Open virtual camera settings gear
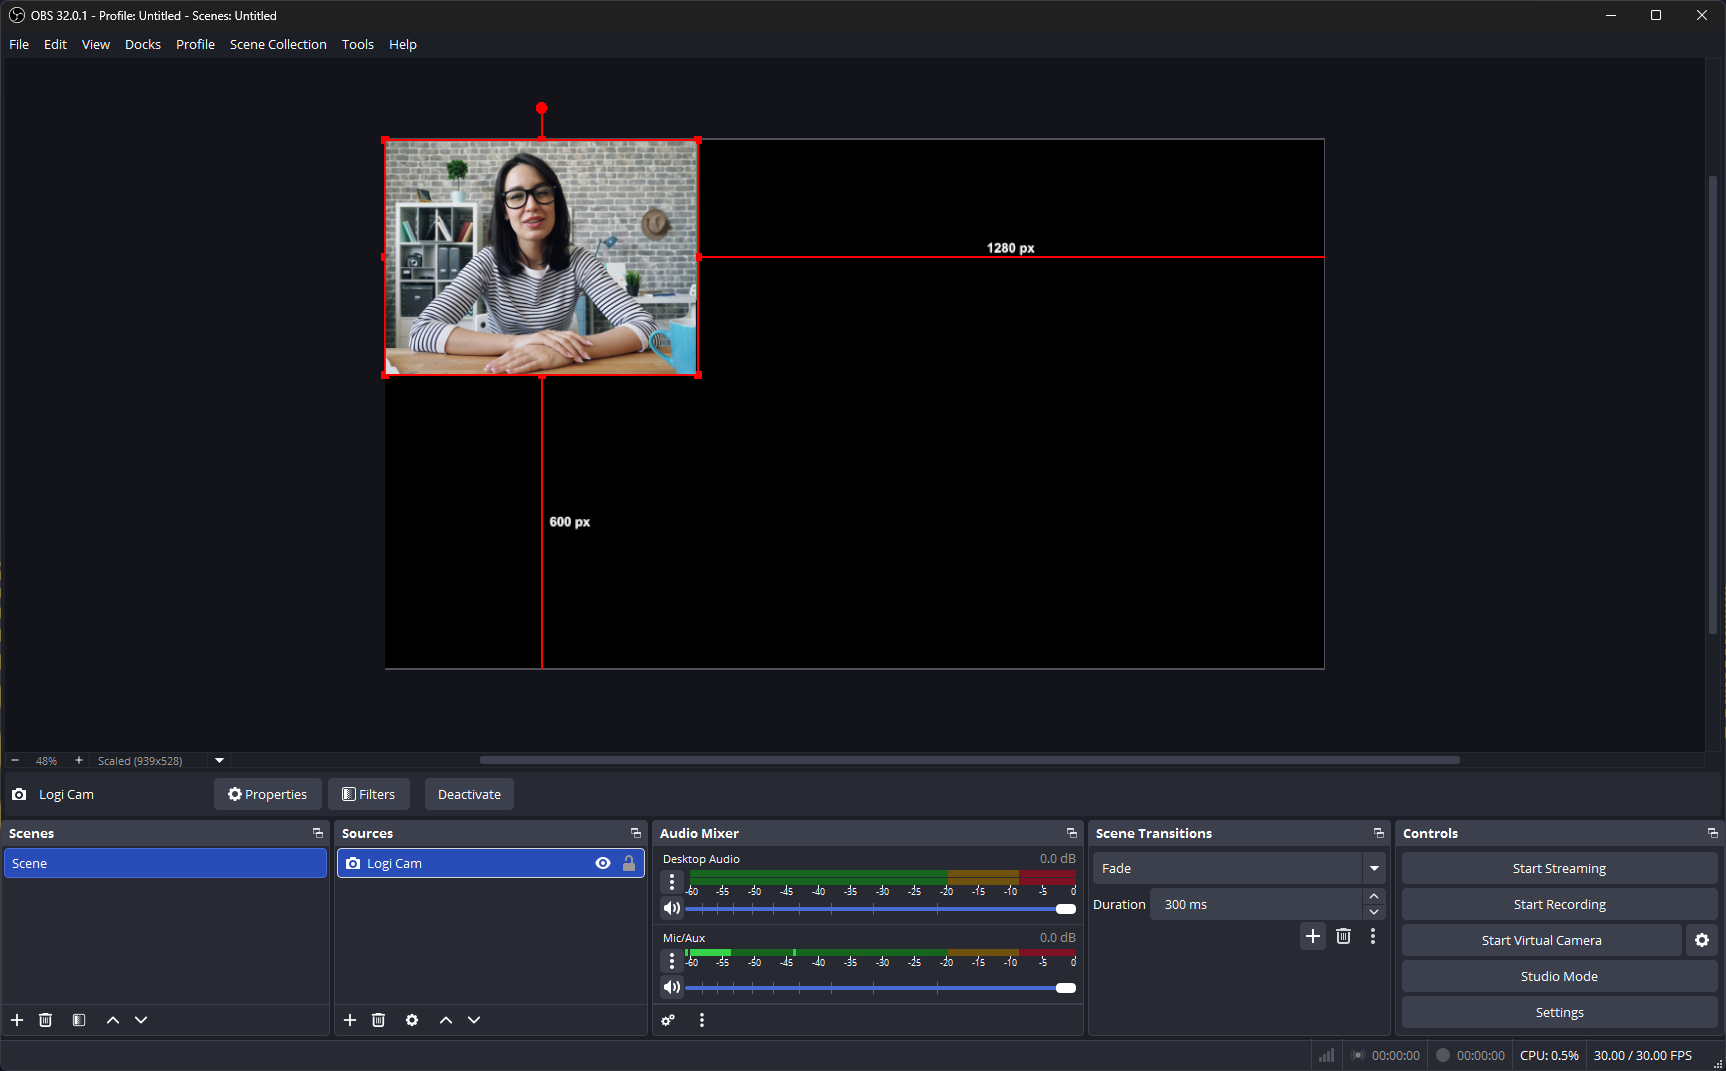The image size is (1726, 1071). click(1701, 940)
